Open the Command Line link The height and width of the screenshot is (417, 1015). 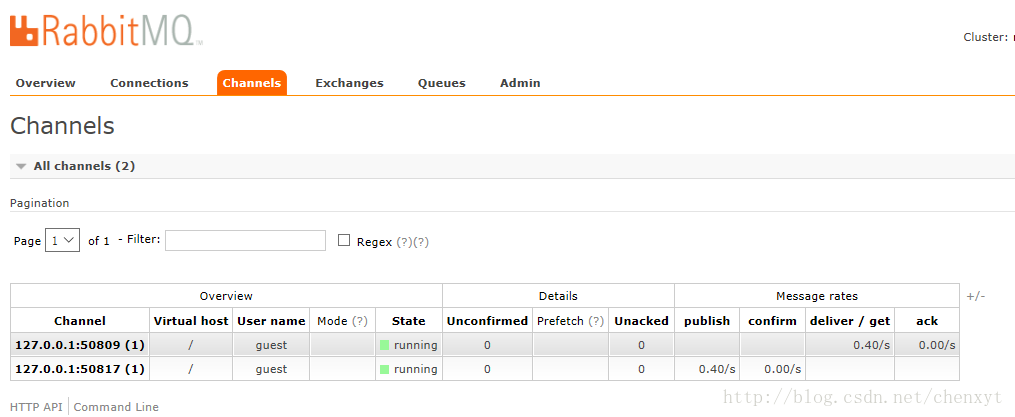click(116, 407)
